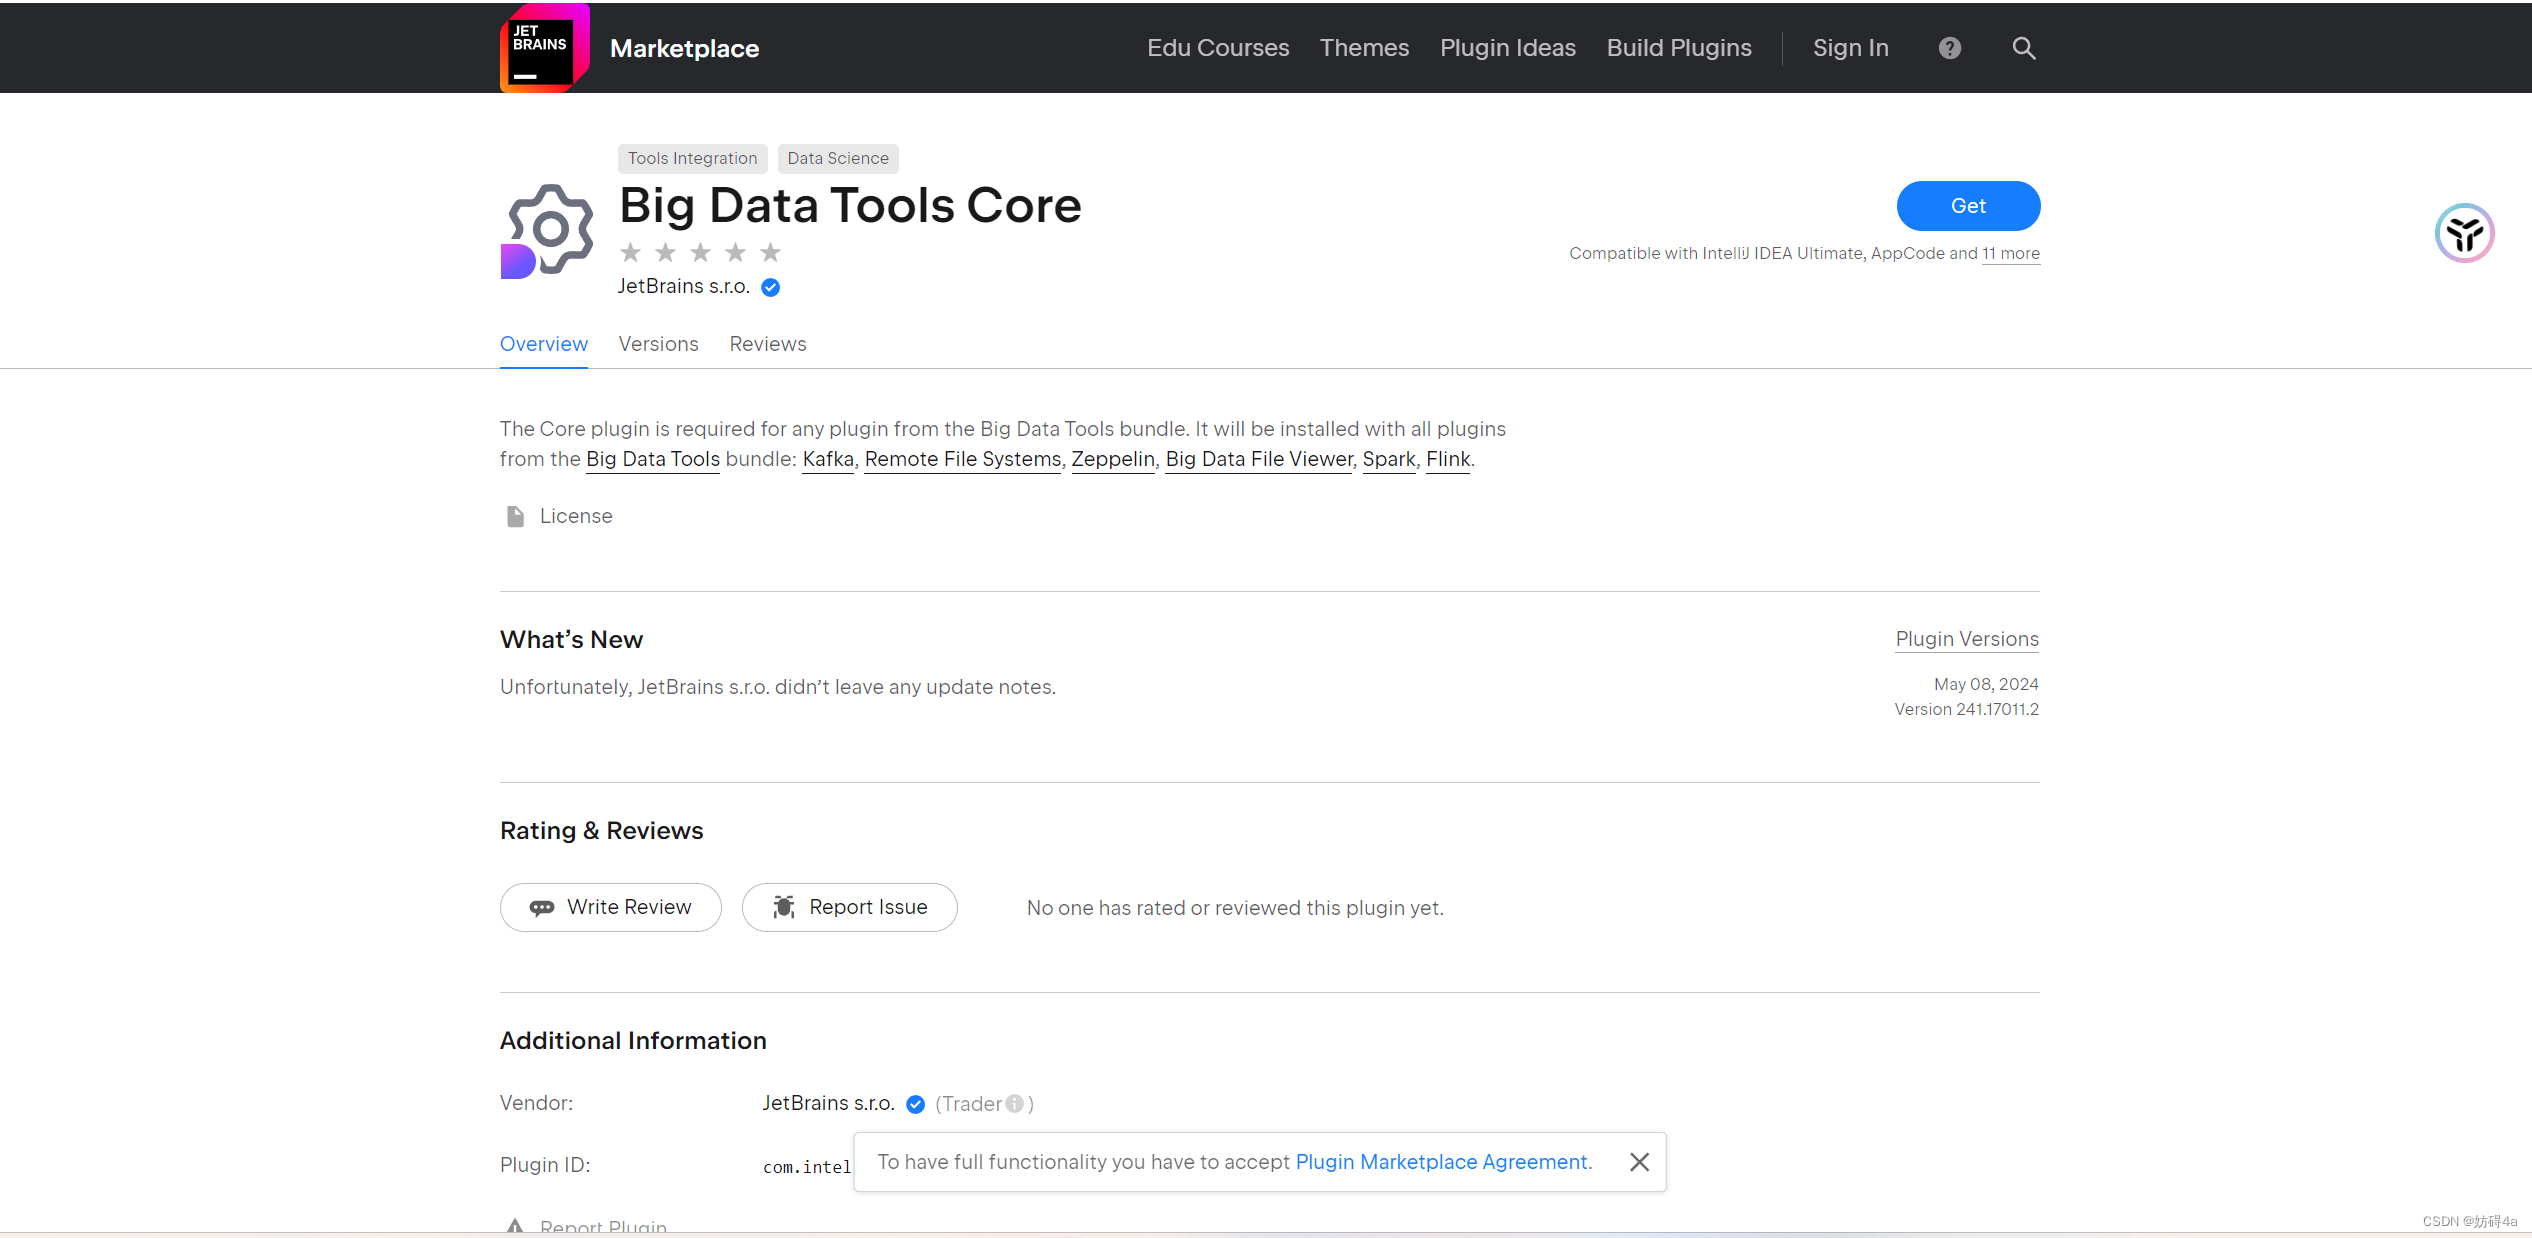
Task: Follow the Kafka plugin link
Action: pos(828,459)
